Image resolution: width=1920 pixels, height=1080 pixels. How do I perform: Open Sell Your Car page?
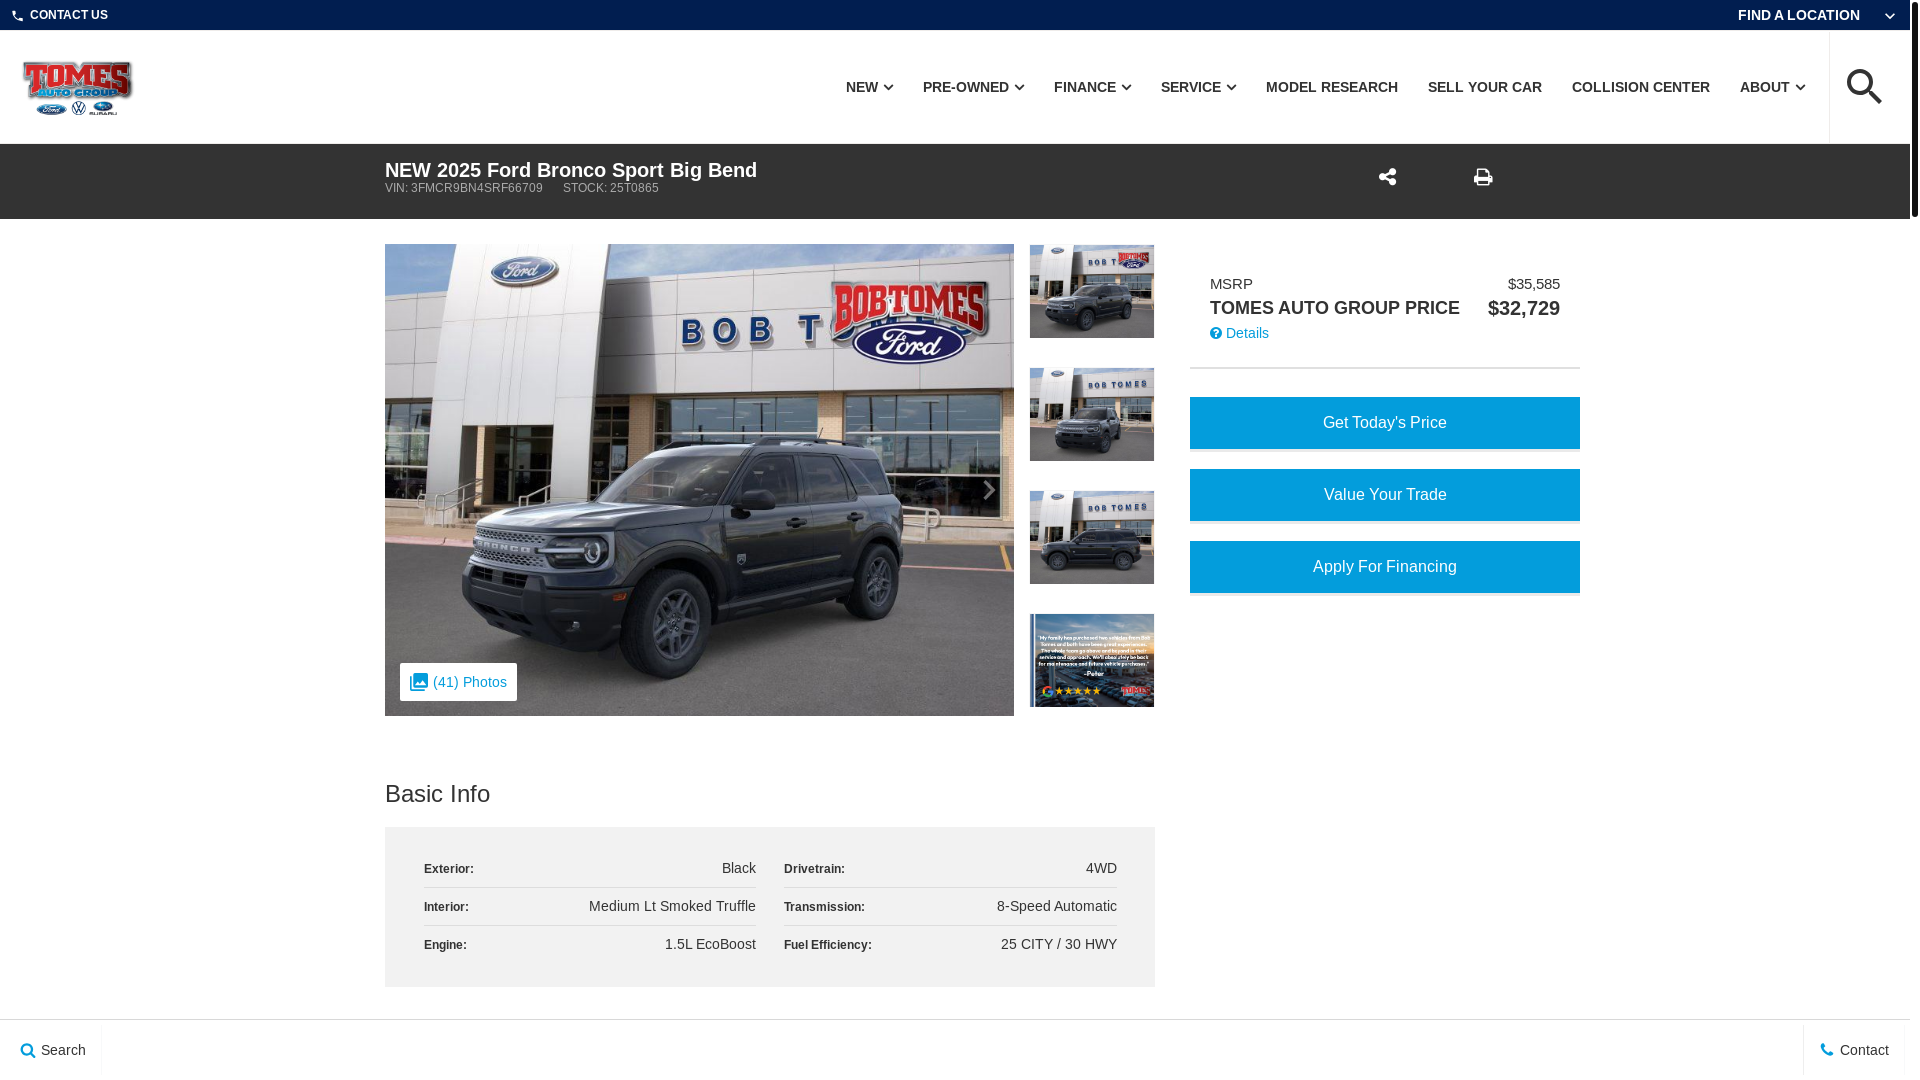click(1485, 87)
